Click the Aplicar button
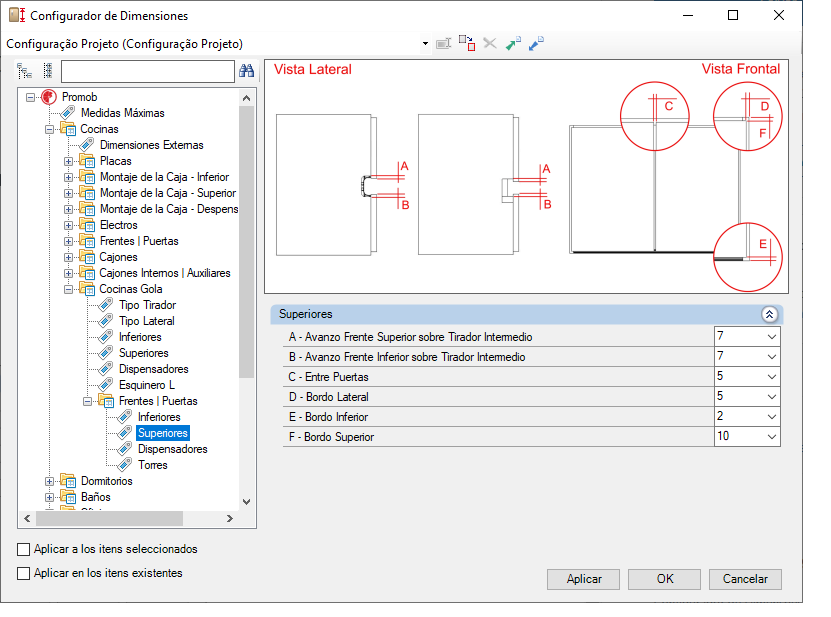This screenshot has width=831, height=617. [x=584, y=579]
